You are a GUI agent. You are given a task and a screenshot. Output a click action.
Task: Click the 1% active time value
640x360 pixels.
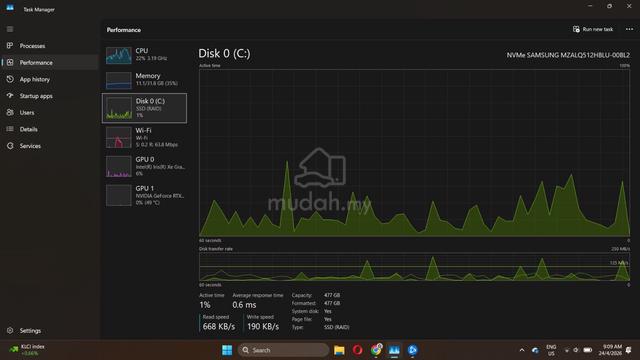click(x=205, y=305)
